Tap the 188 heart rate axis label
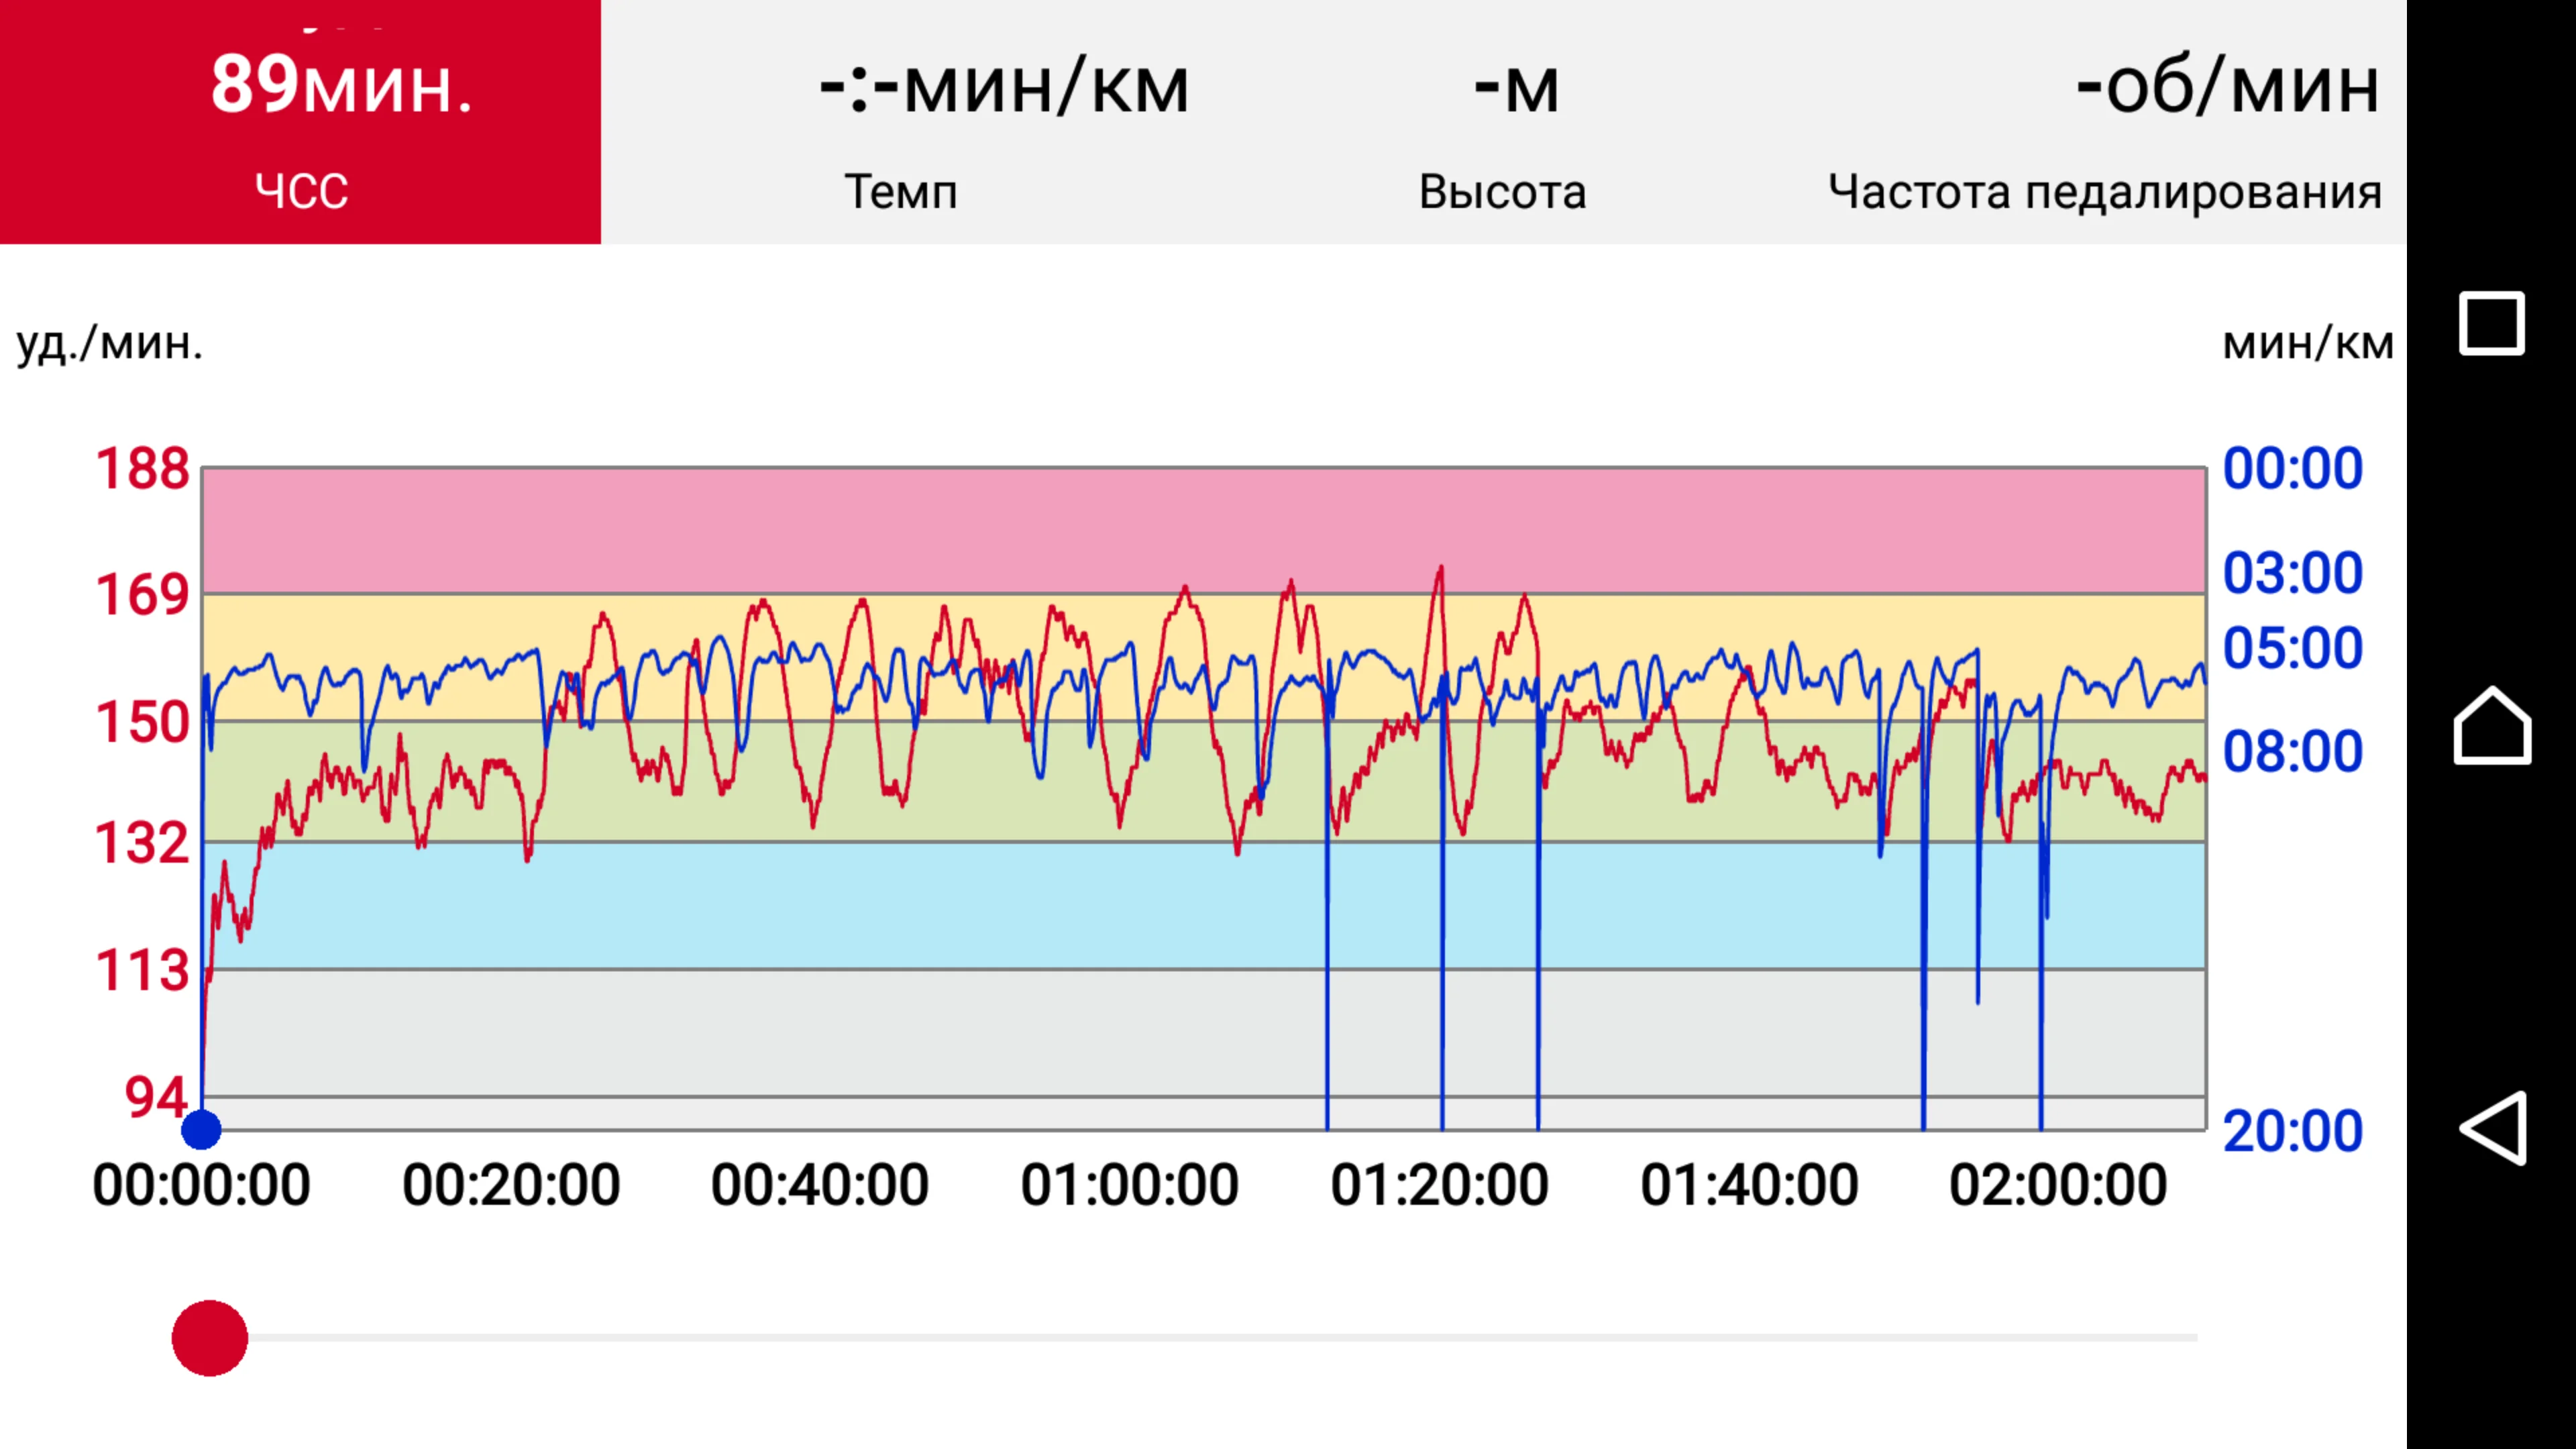This screenshot has height=1449, width=2576. 142,469
